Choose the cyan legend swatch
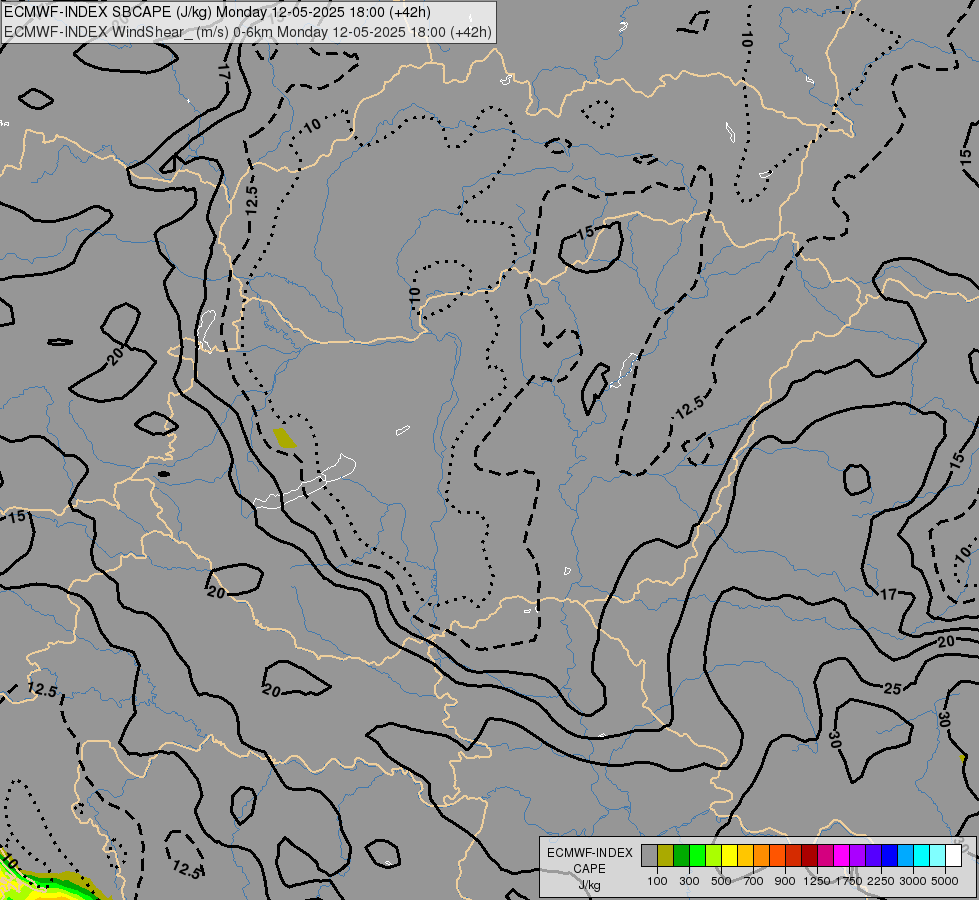Viewport: 979px width, 900px height. (x=921, y=856)
